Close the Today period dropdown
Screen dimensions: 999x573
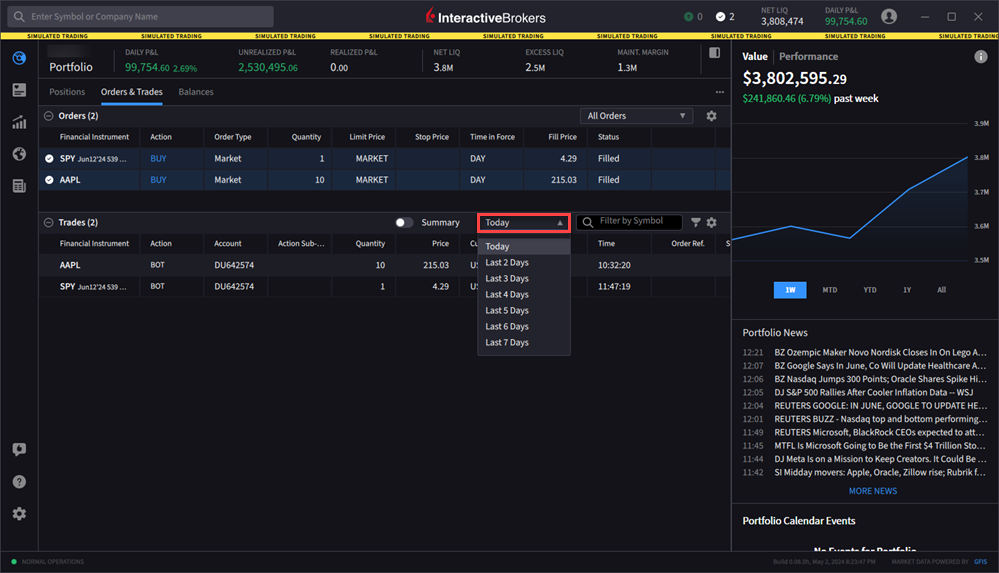(524, 222)
